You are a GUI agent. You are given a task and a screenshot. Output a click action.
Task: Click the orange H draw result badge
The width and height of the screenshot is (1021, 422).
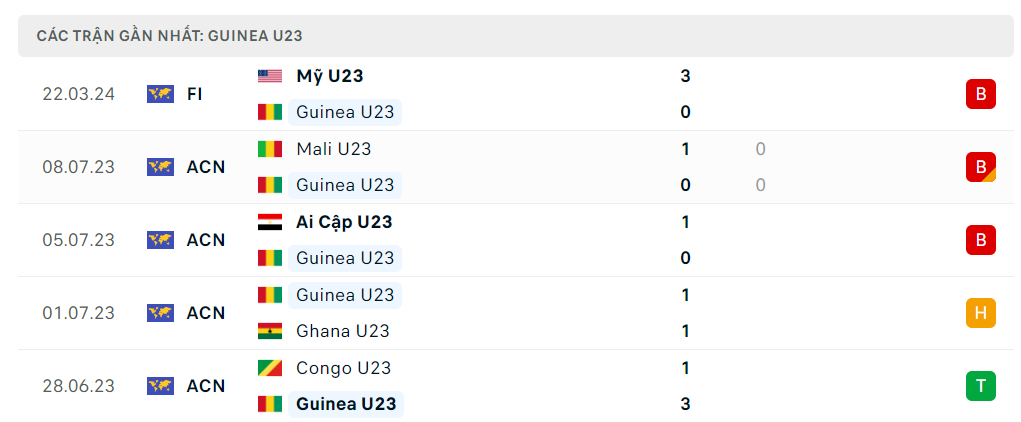[x=980, y=313]
